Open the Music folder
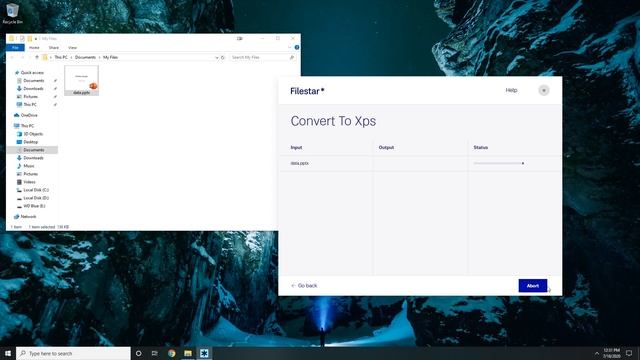The width and height of the screenshot is (640, 360). coord(29,166)
